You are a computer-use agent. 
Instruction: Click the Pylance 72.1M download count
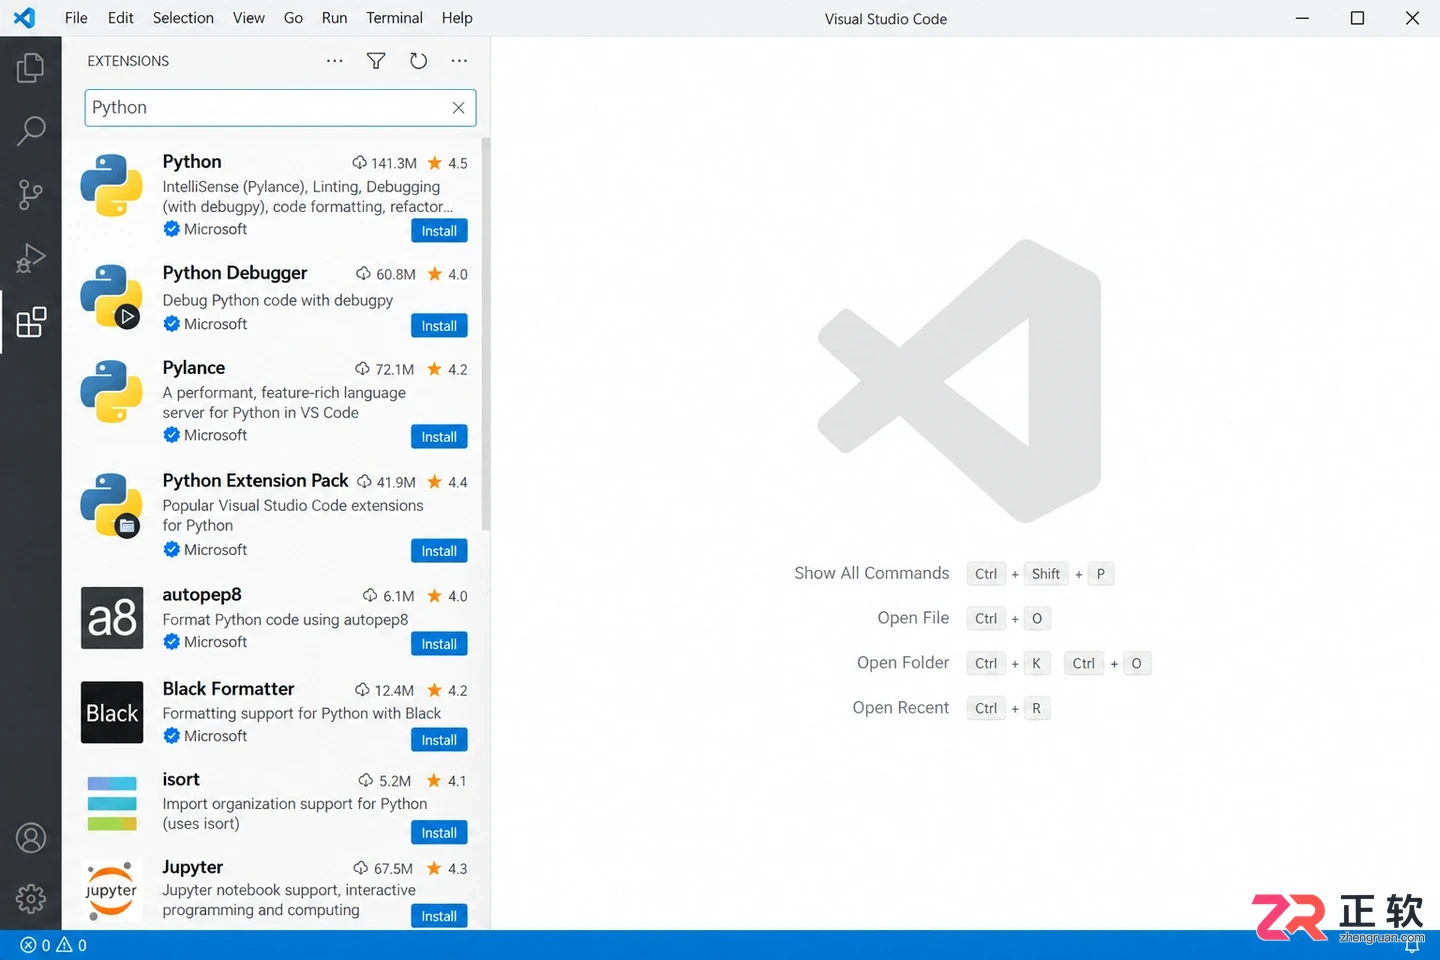click(x=385, y=369)
